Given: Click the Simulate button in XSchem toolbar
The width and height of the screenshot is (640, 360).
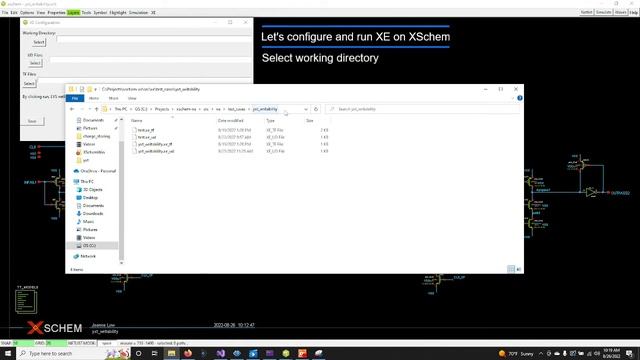Looking at the screenshot, I should (x=603, y=12).
